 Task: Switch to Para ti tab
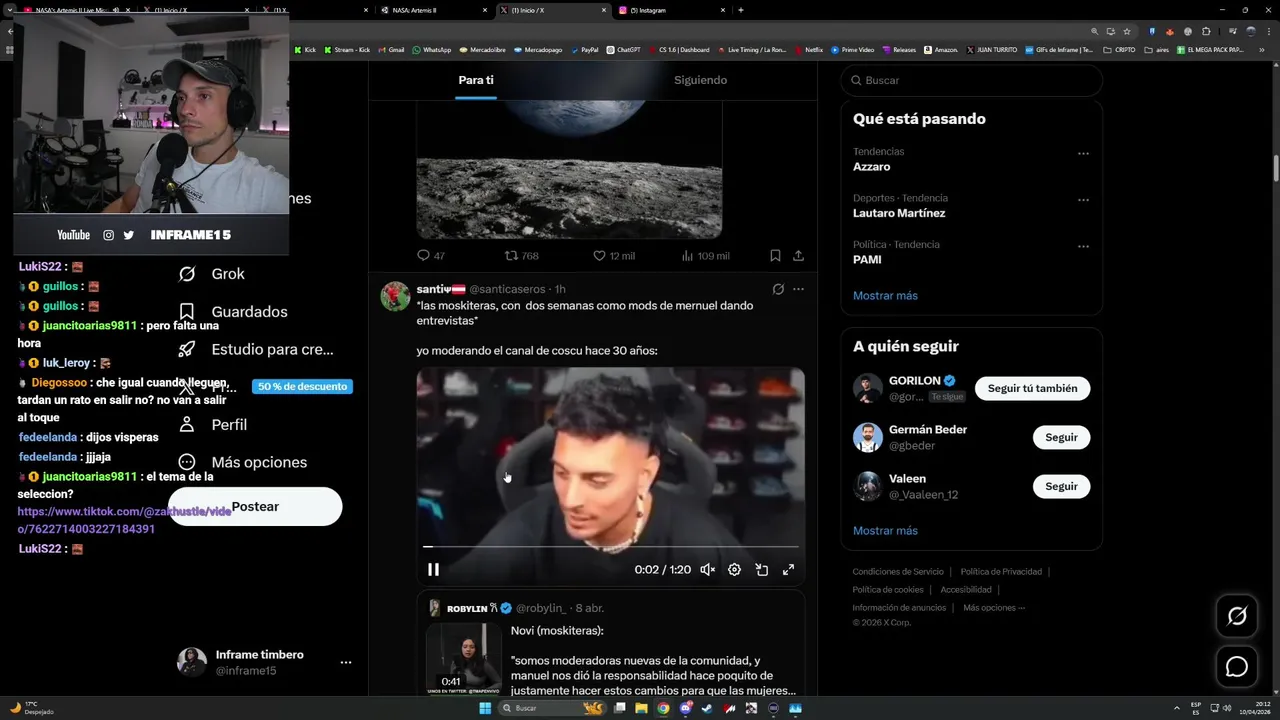coord(476,80)
